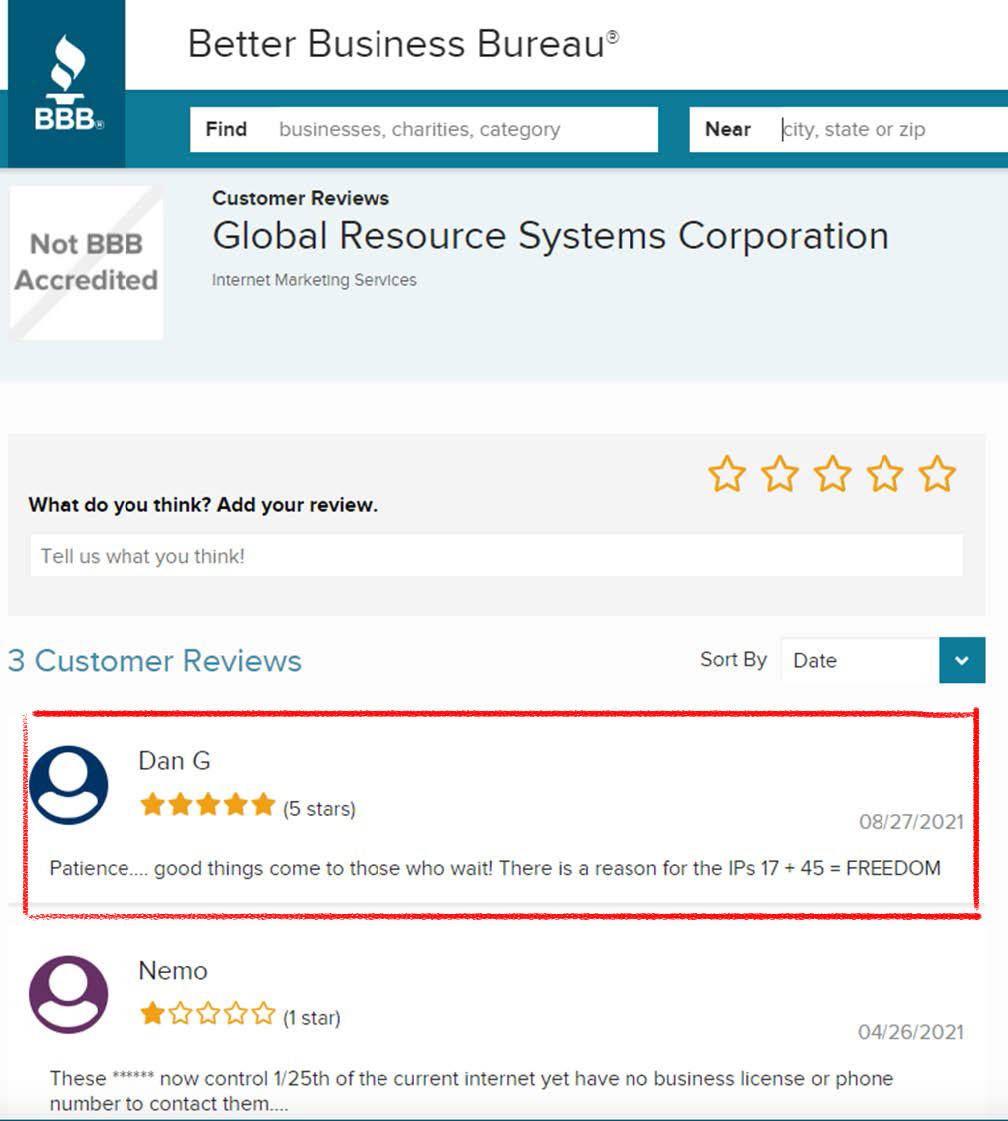Click reviewer name Dan G
Image resolution: width=1008 pixels, height=1121 pixels.
click(174, 761)
